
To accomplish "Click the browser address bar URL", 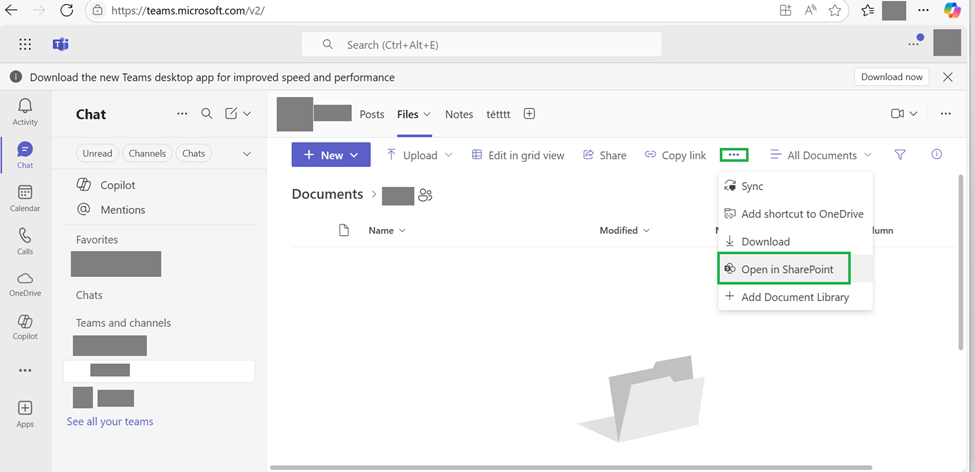I will 186,11.
